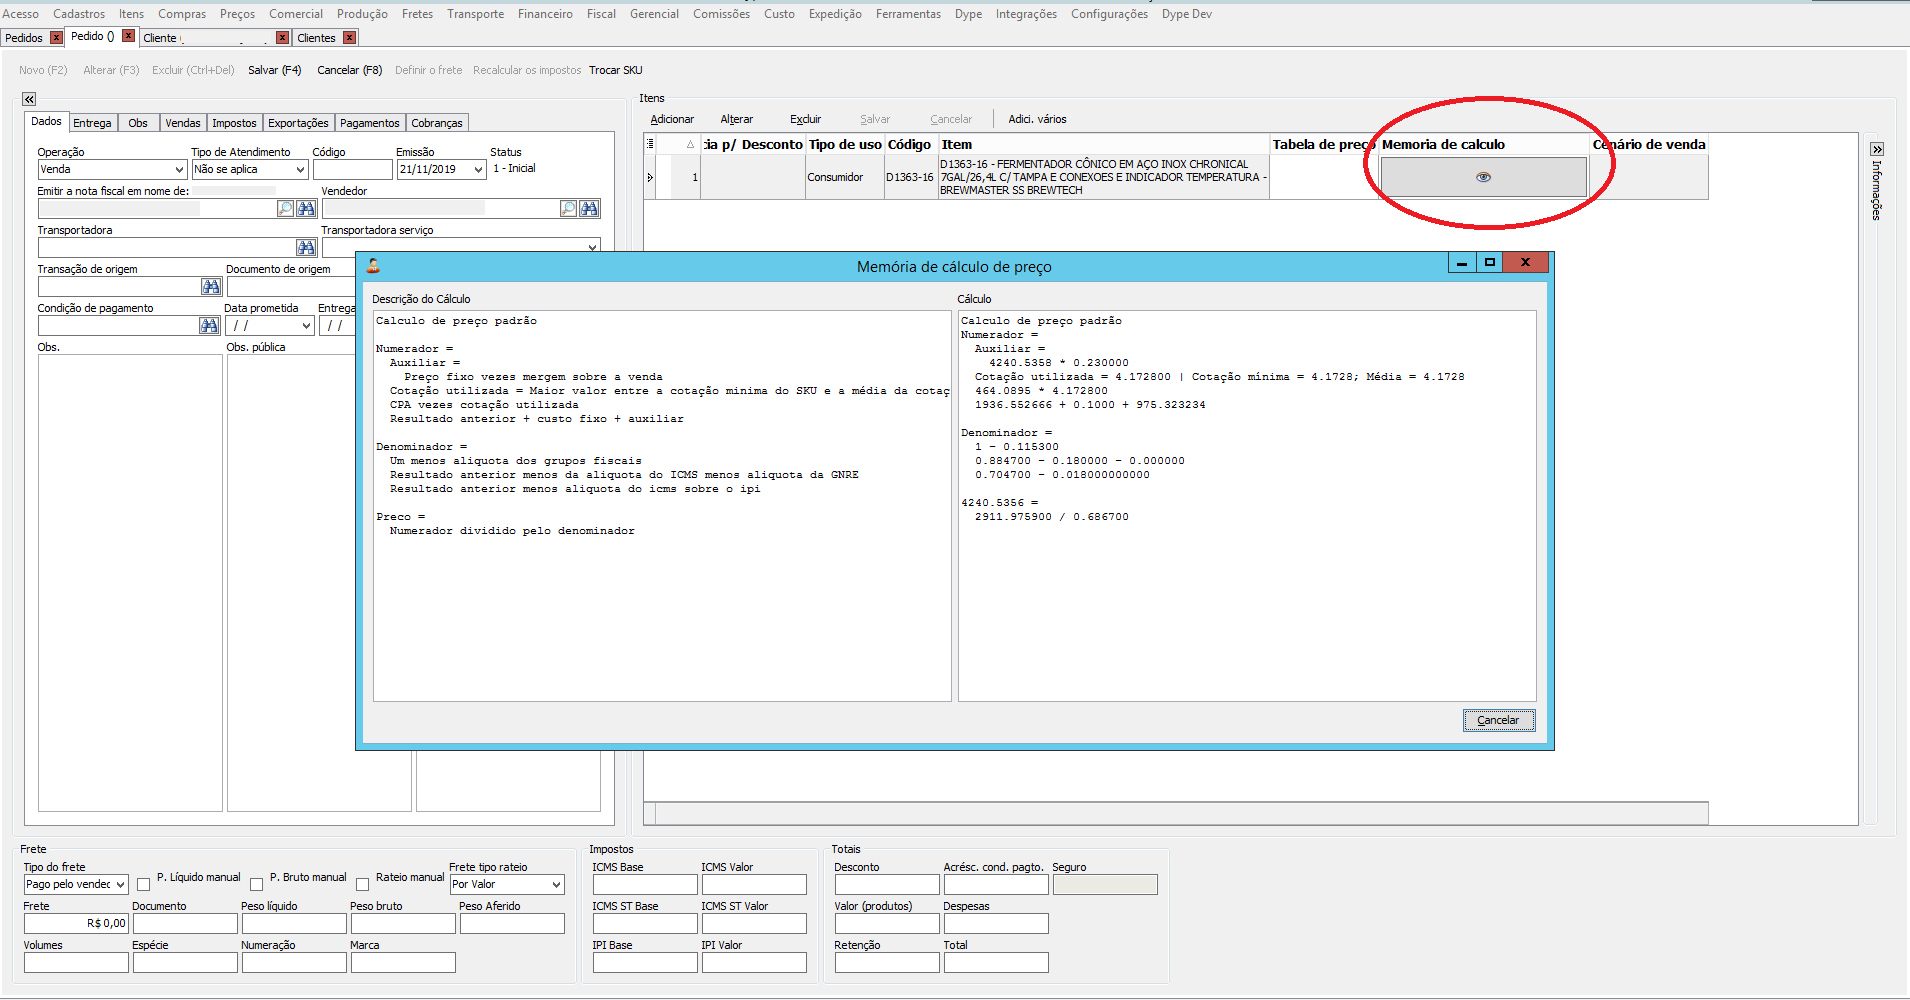Image resolution: width=1910 pixels, height=1000 pixels.
Task: Focus the Código input field
Action: click(x=352, y=170)
